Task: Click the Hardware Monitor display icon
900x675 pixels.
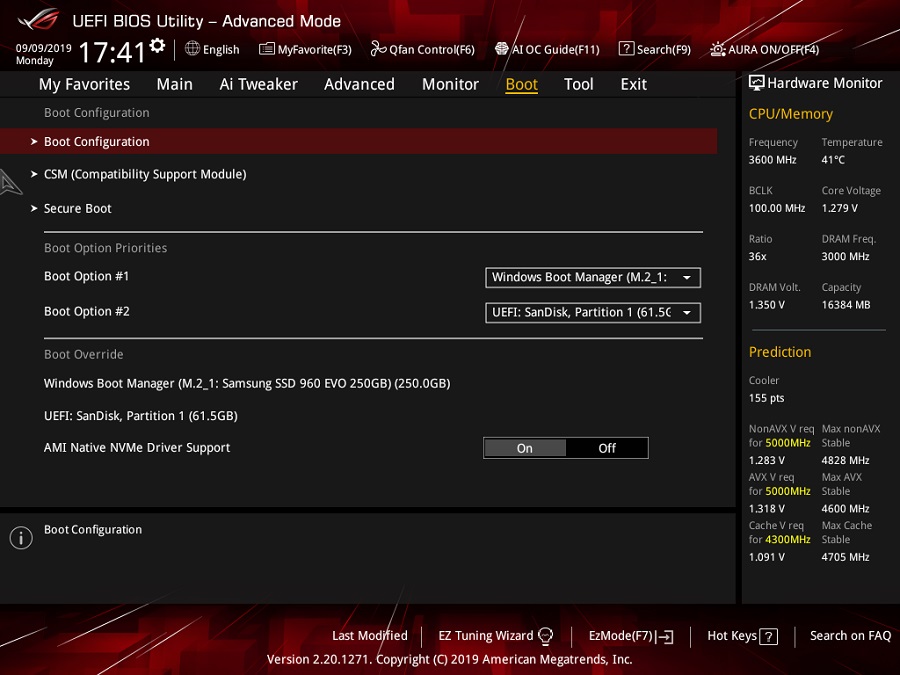Action: (x=757, y=83)
